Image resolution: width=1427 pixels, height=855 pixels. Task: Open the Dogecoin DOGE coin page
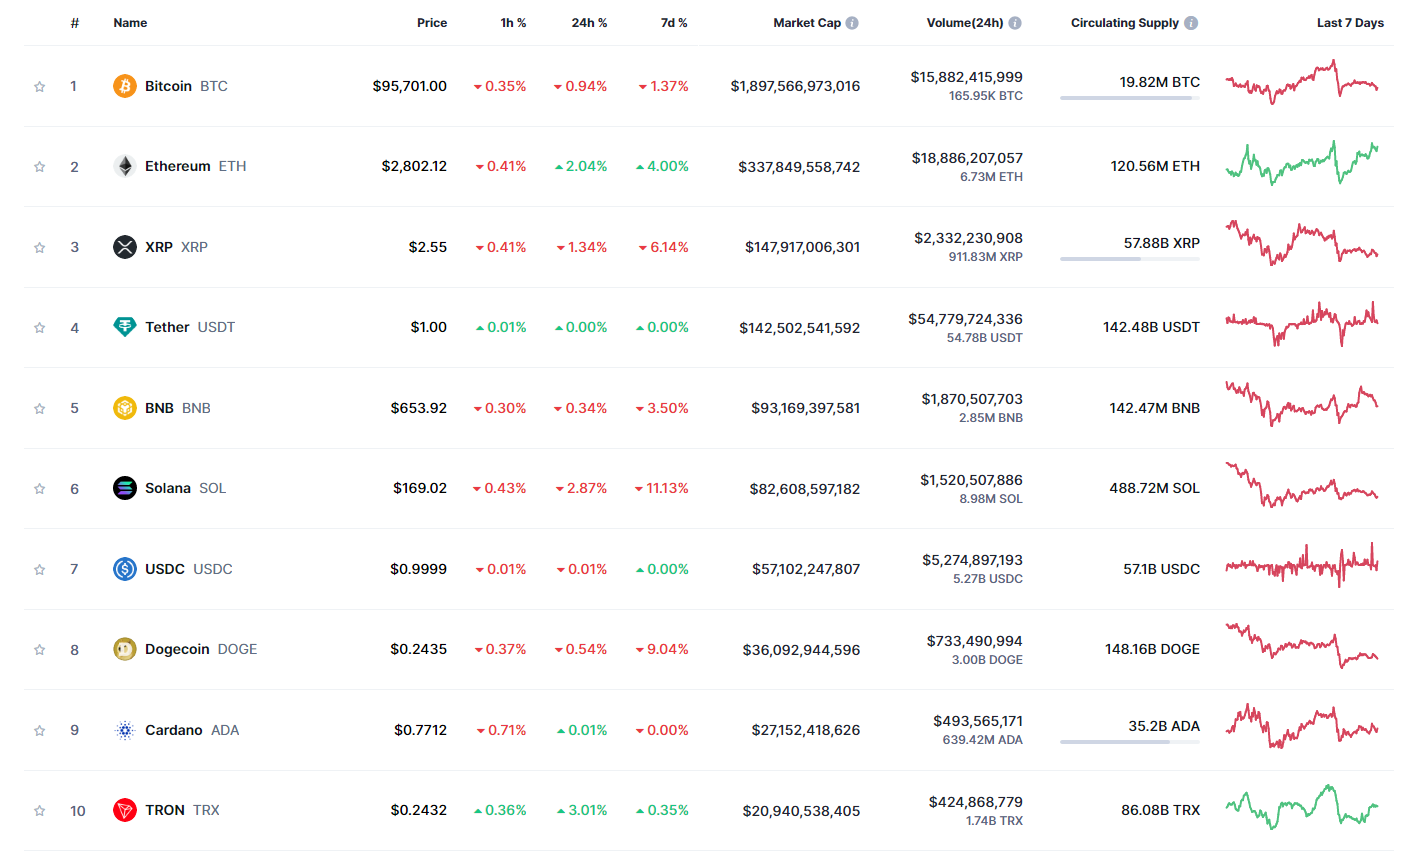(201, 649)
